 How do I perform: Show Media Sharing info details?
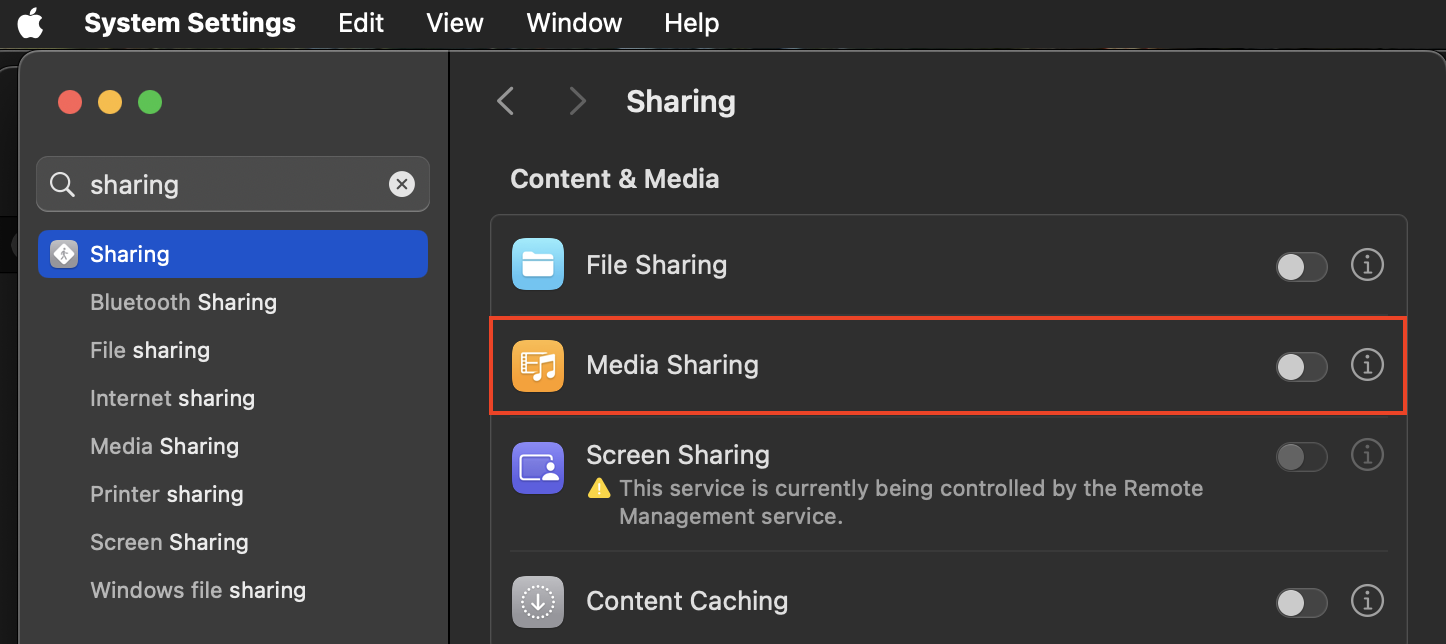(1367, 365)
